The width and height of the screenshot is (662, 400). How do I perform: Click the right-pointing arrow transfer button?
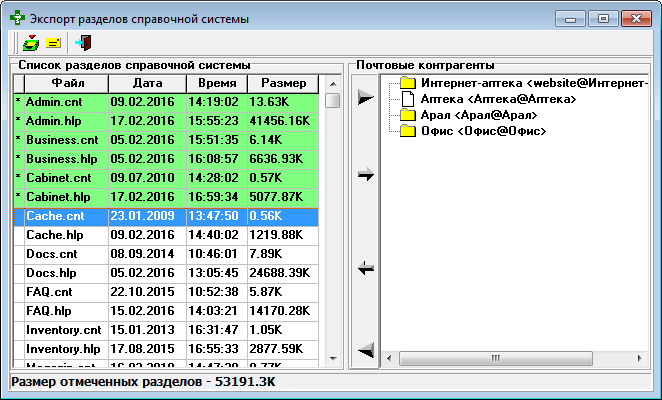point(366,175)
